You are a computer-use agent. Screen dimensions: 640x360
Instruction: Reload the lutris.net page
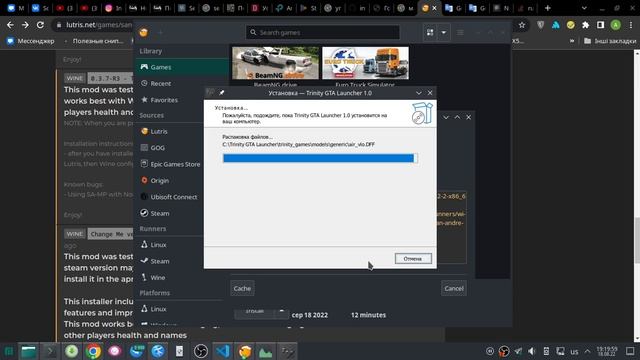[x=40, y=25]
